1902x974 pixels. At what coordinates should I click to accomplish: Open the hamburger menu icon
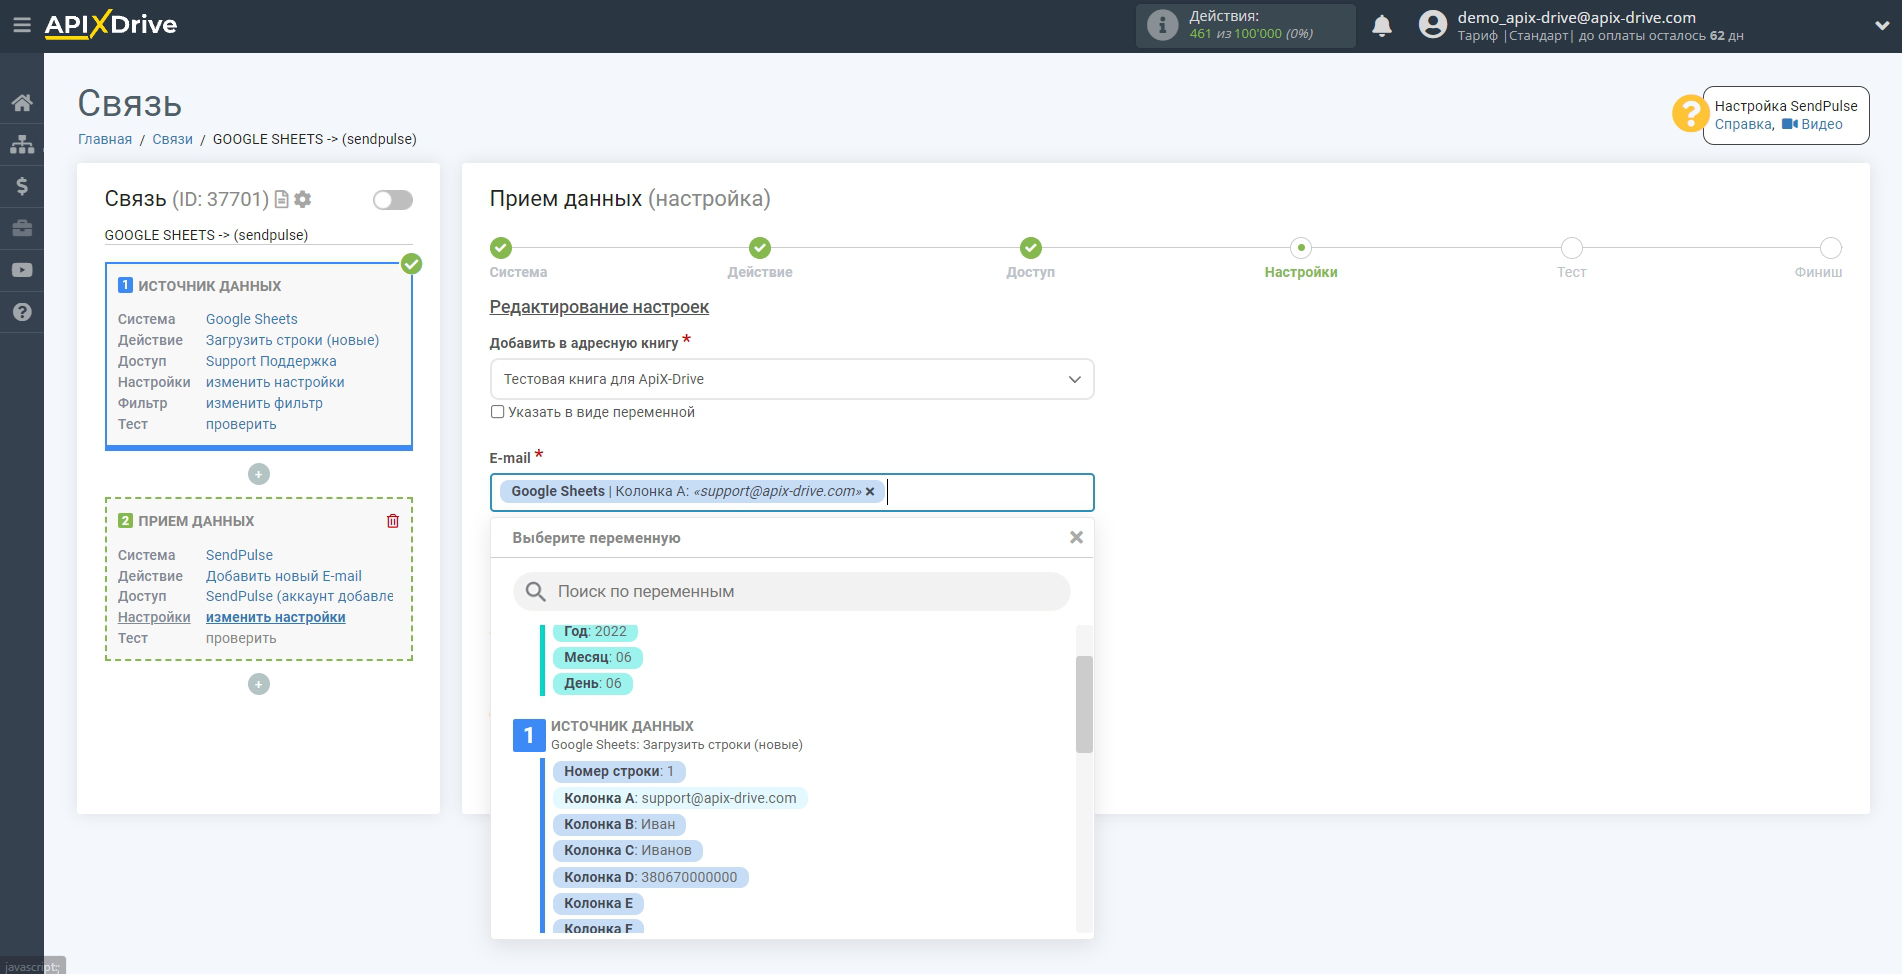point(21,25)
